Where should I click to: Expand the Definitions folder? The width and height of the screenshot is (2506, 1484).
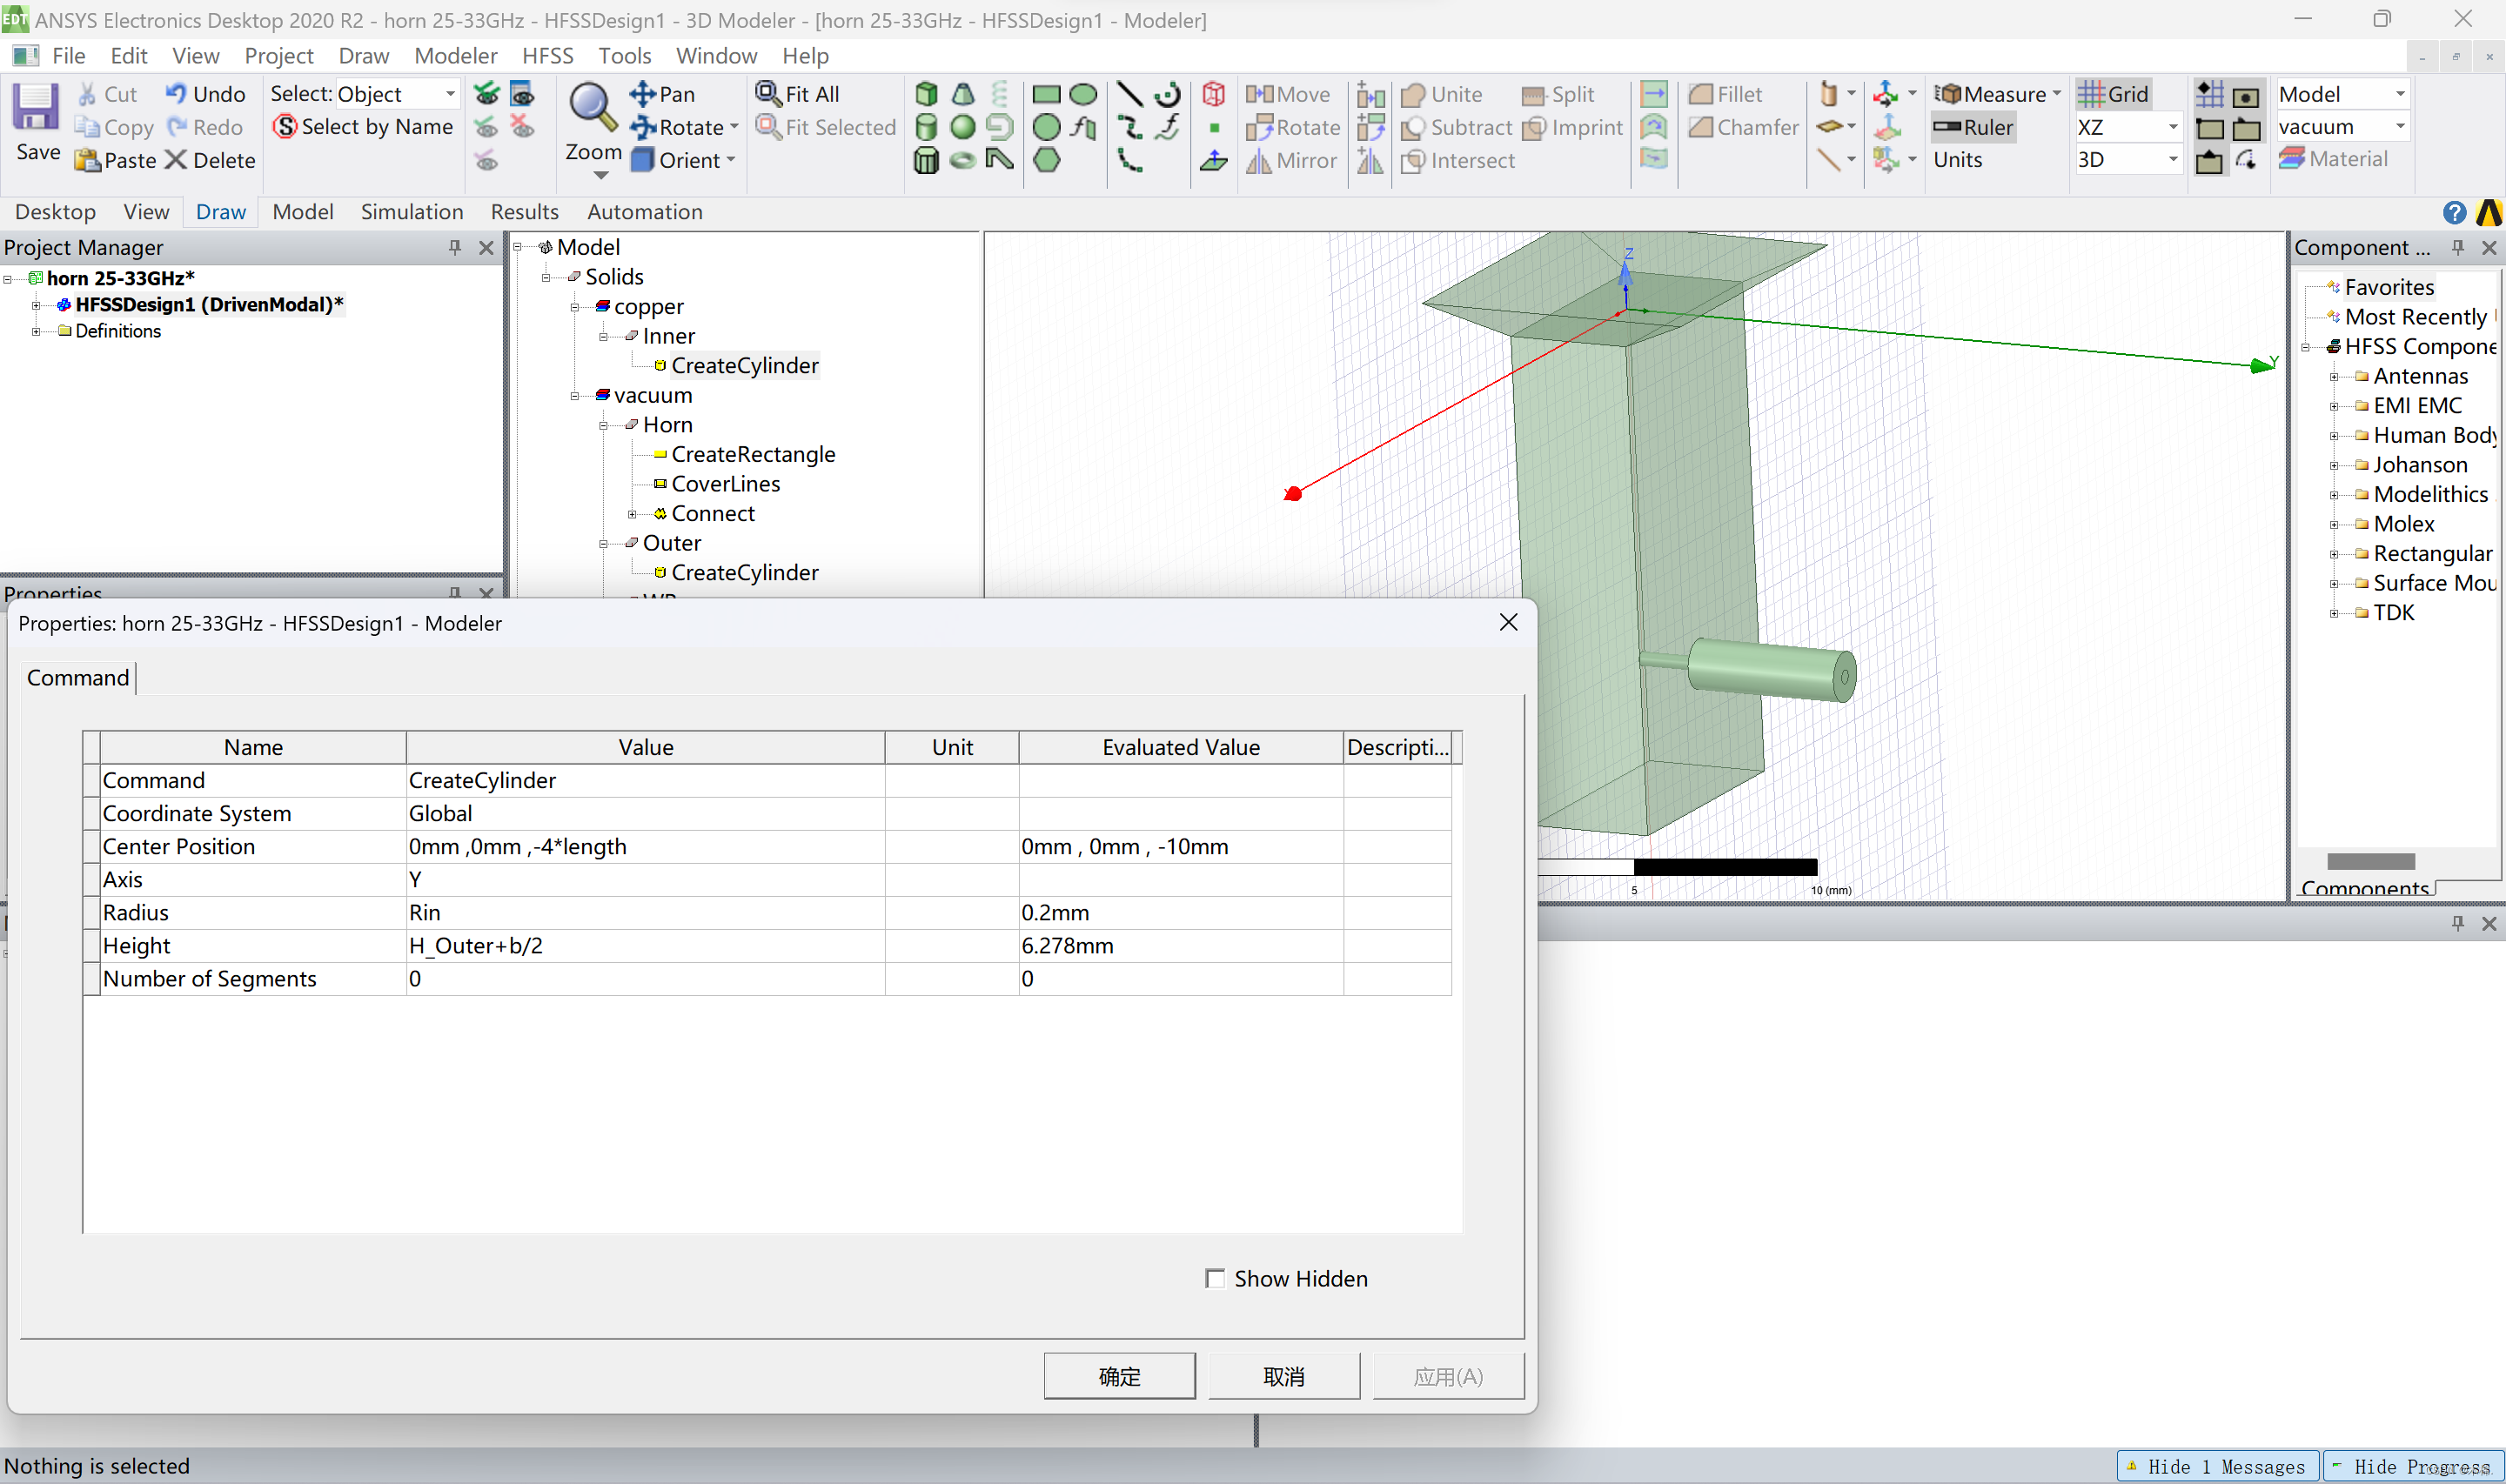point(36,331)
